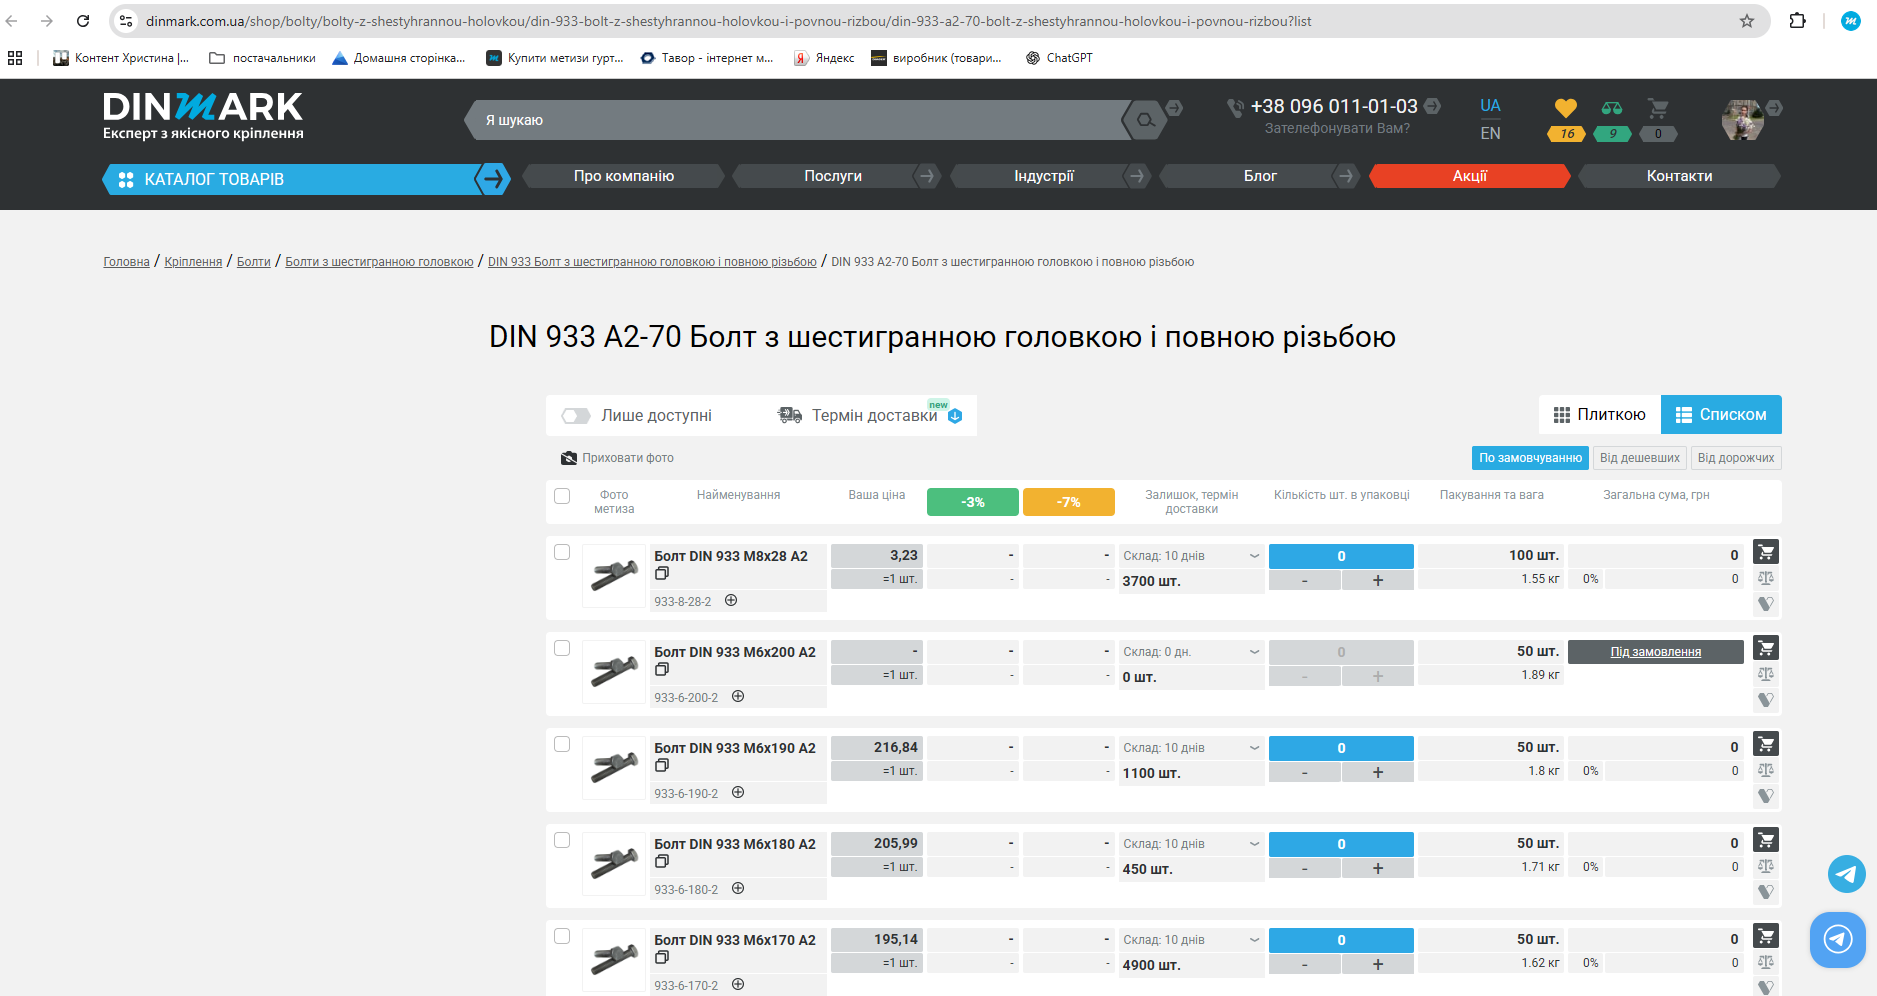The width and height of the screenshot is (1877, 996).
Task: Expand stock dropdown for M8x28 A2 row
Action: (x=1254, y=556)
